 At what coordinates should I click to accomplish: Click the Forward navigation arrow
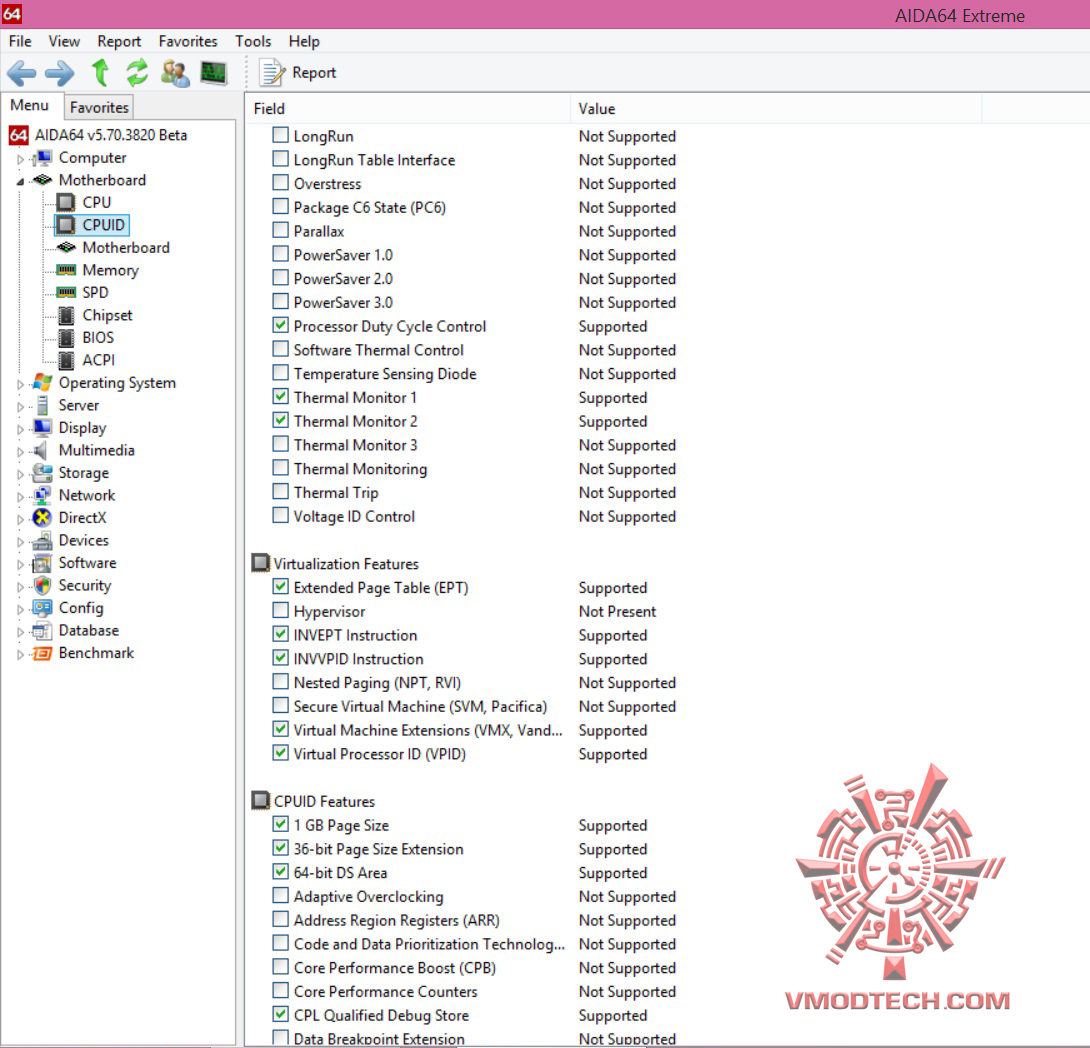(59, 73)
